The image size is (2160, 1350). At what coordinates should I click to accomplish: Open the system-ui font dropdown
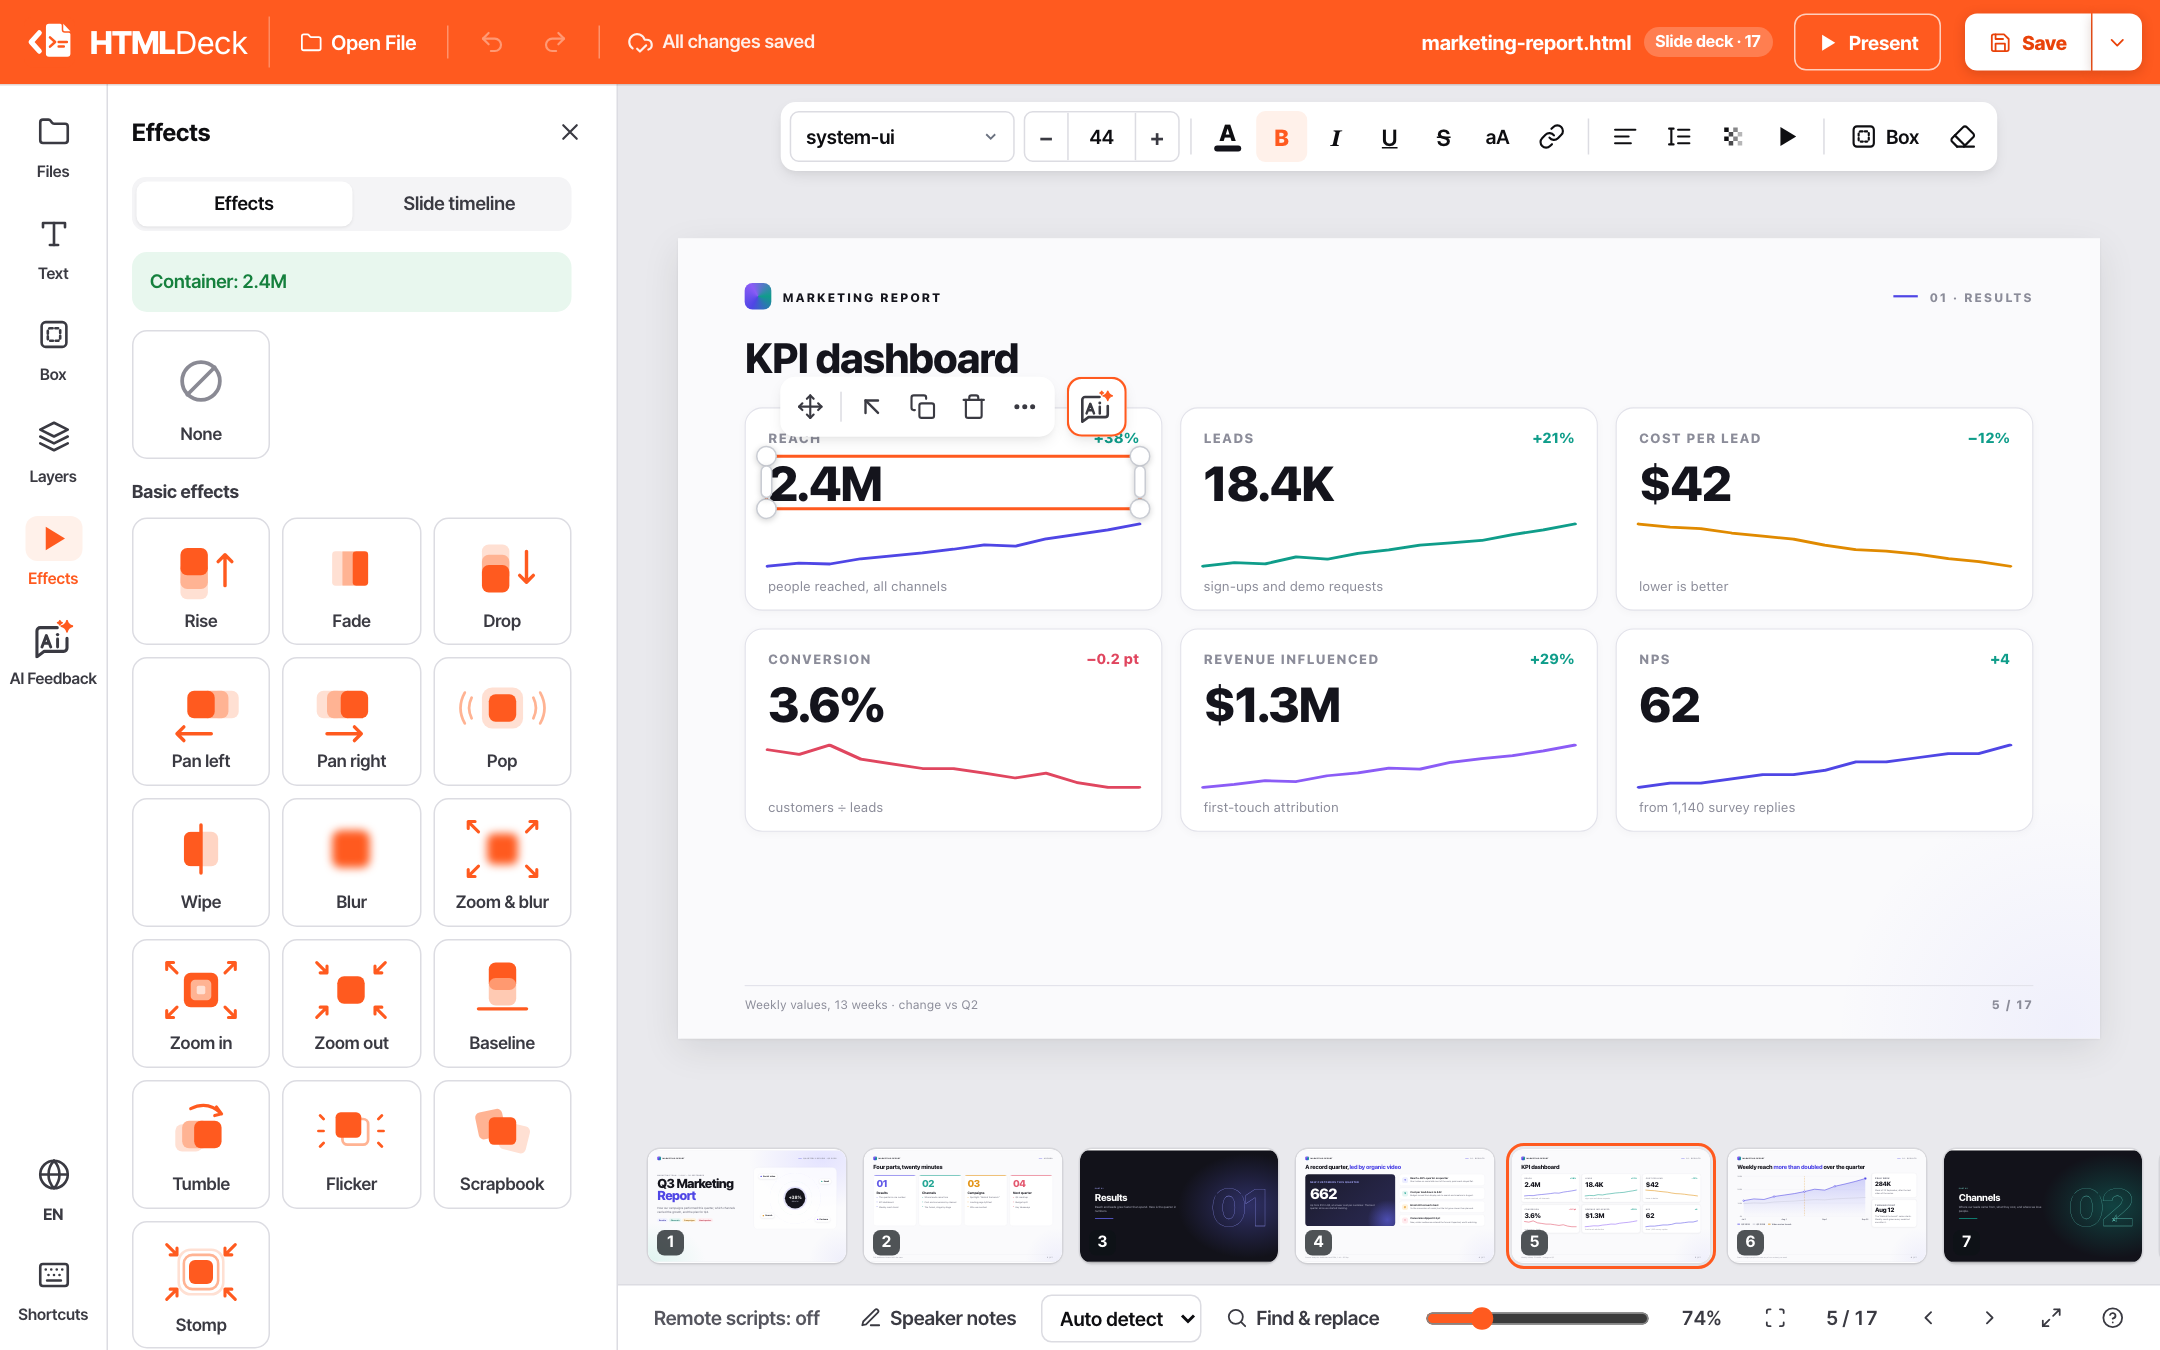[x=901, y=137]
